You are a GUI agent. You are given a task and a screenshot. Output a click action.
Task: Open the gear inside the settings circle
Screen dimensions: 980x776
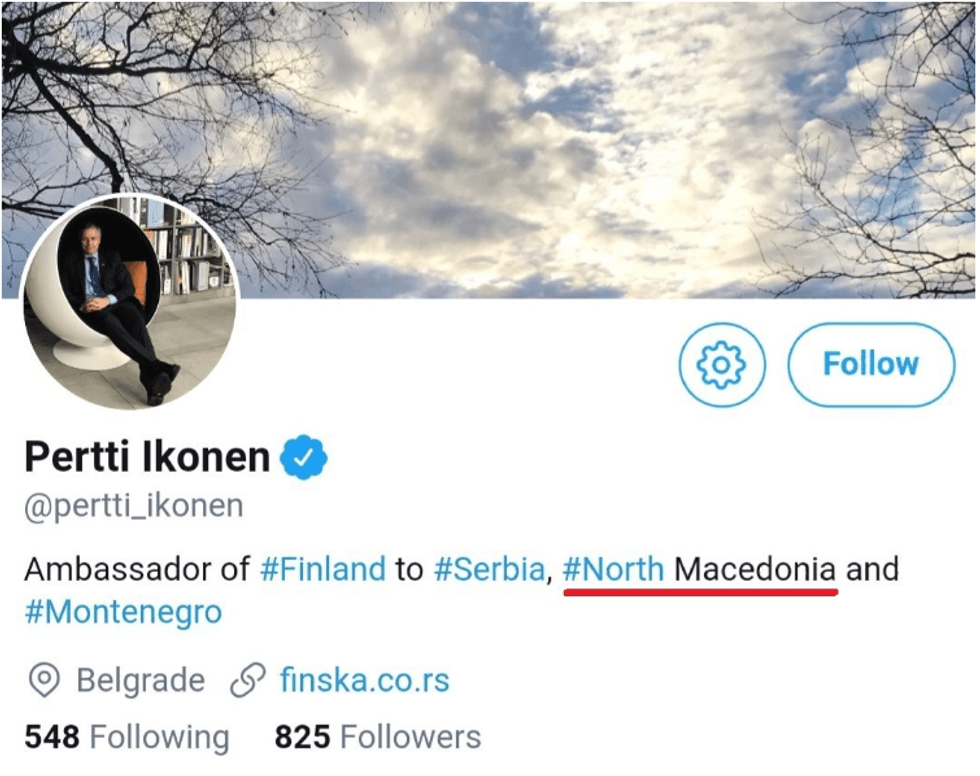(x=721, y=365)
